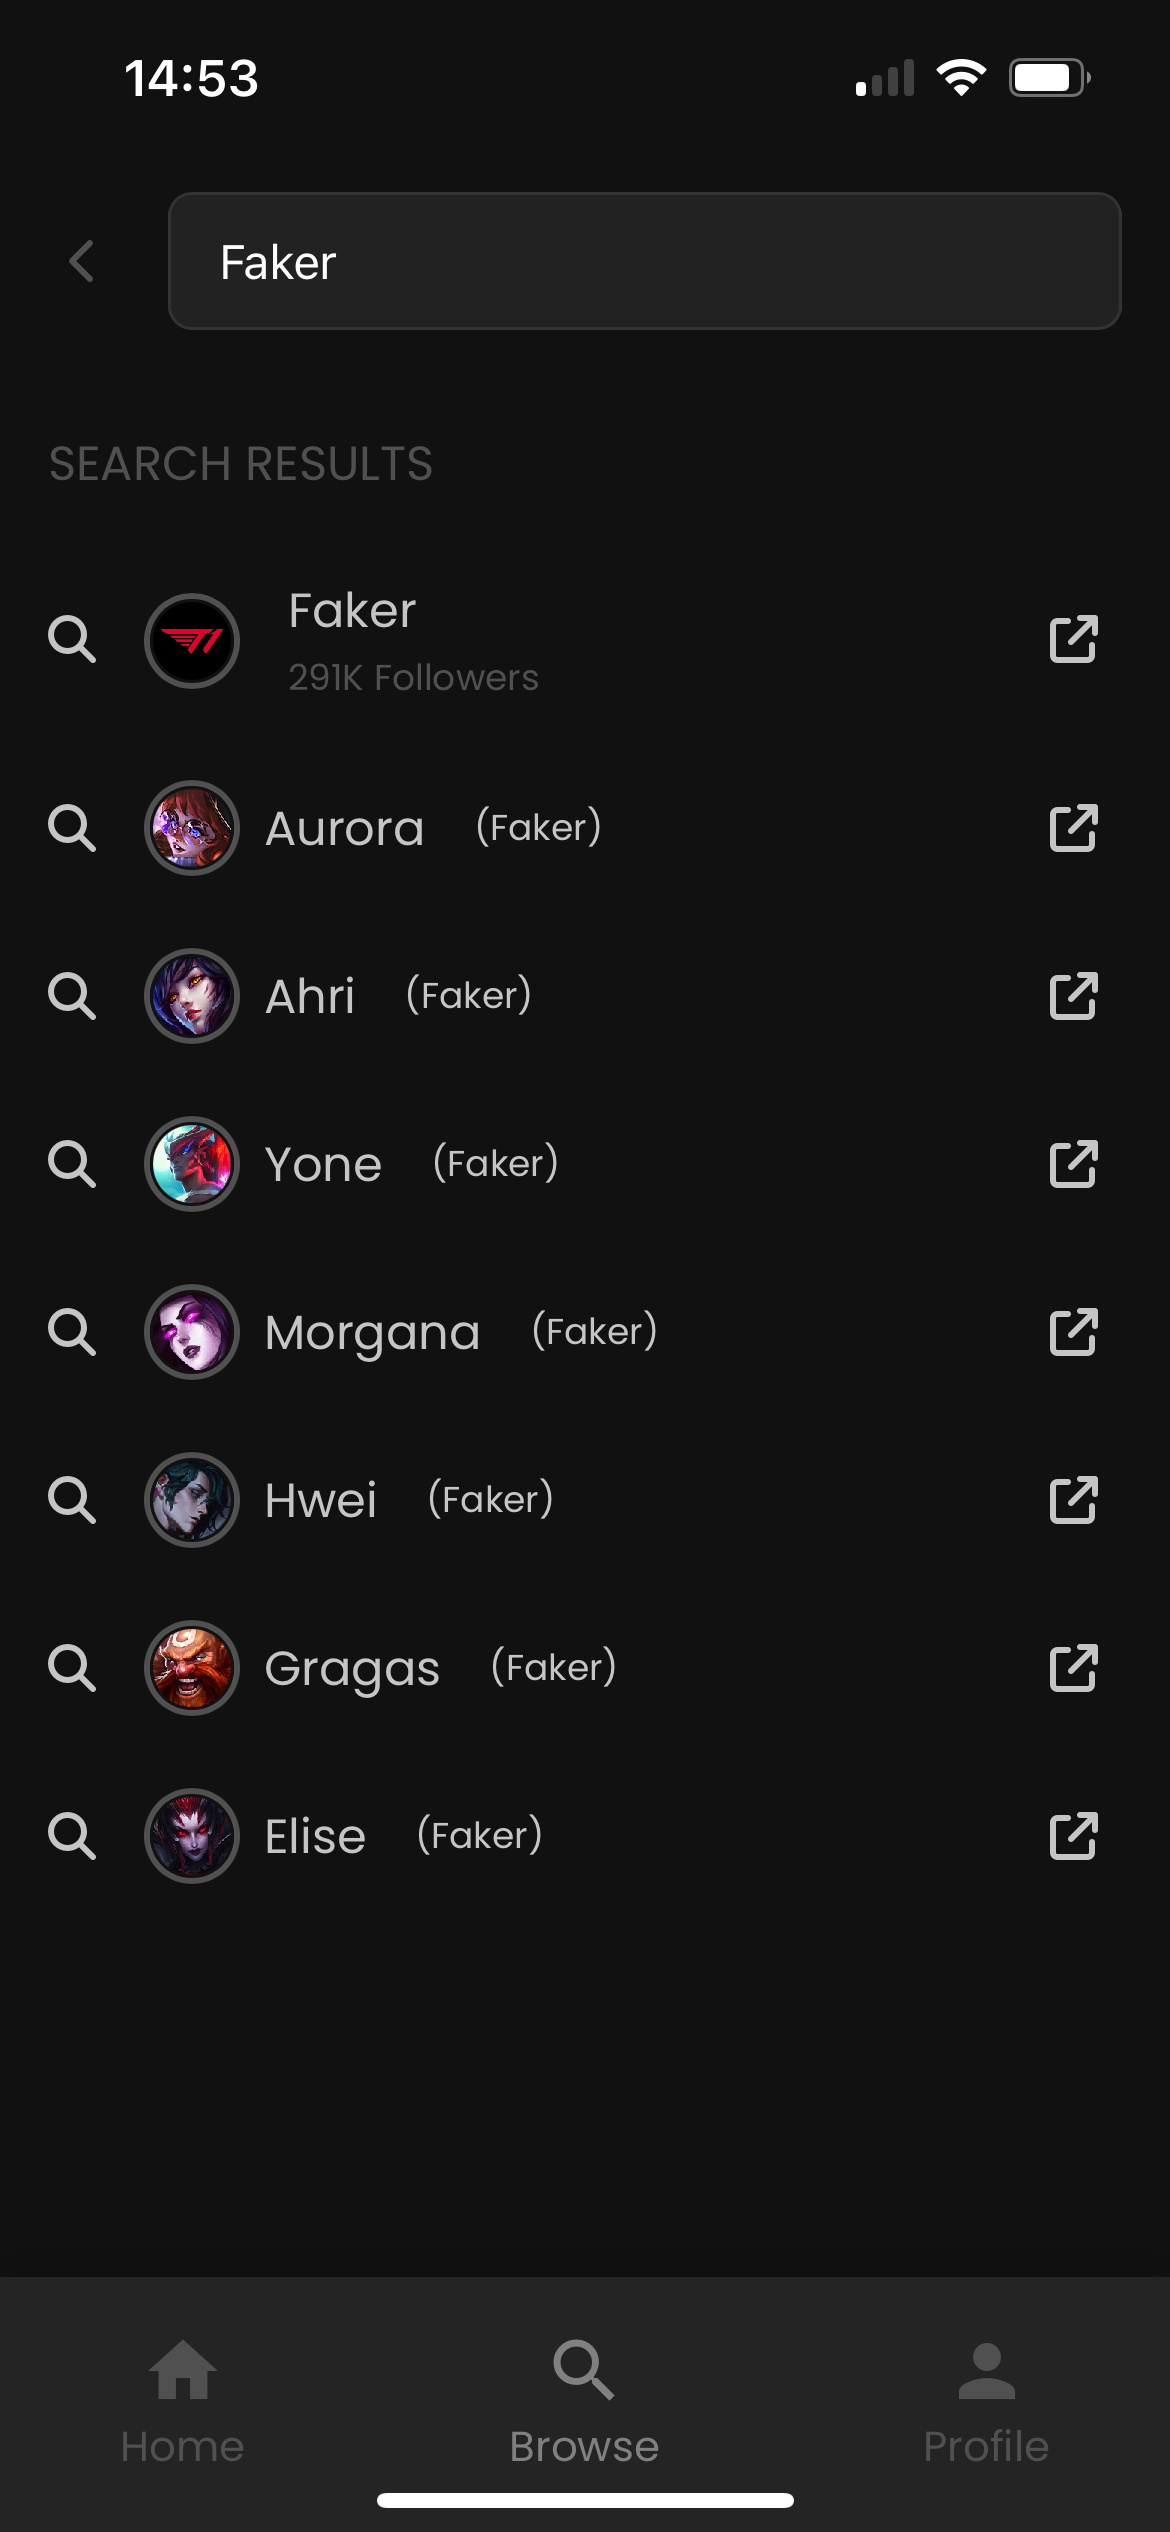
Task: Tap the back arrow beside search field
Action: pos(82,262)
